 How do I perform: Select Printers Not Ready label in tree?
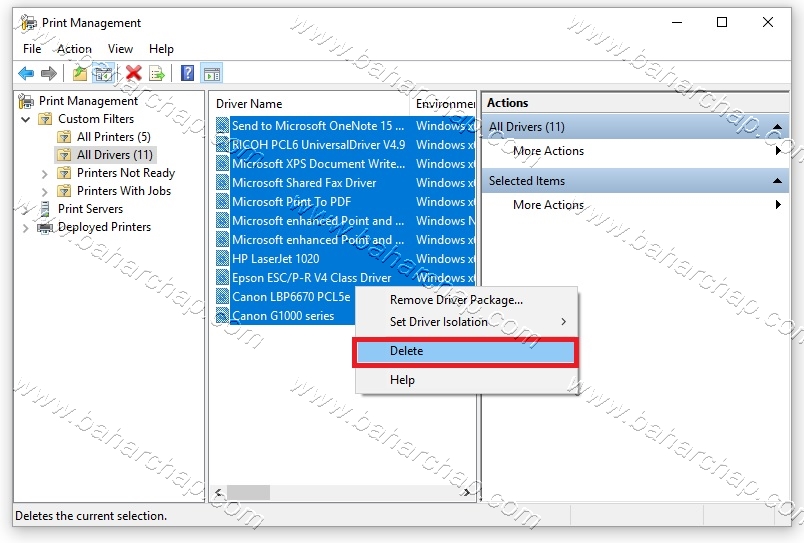tap(126, 173)
